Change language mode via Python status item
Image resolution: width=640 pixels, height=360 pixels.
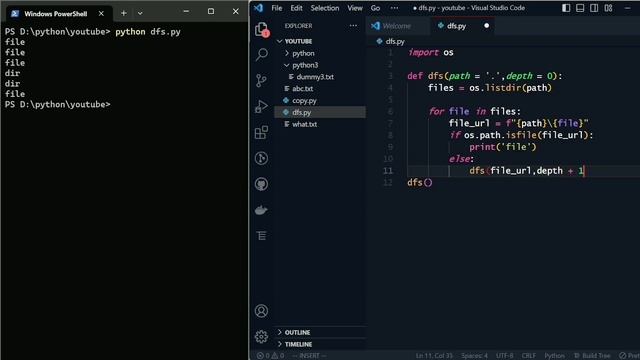click(554, 356)
